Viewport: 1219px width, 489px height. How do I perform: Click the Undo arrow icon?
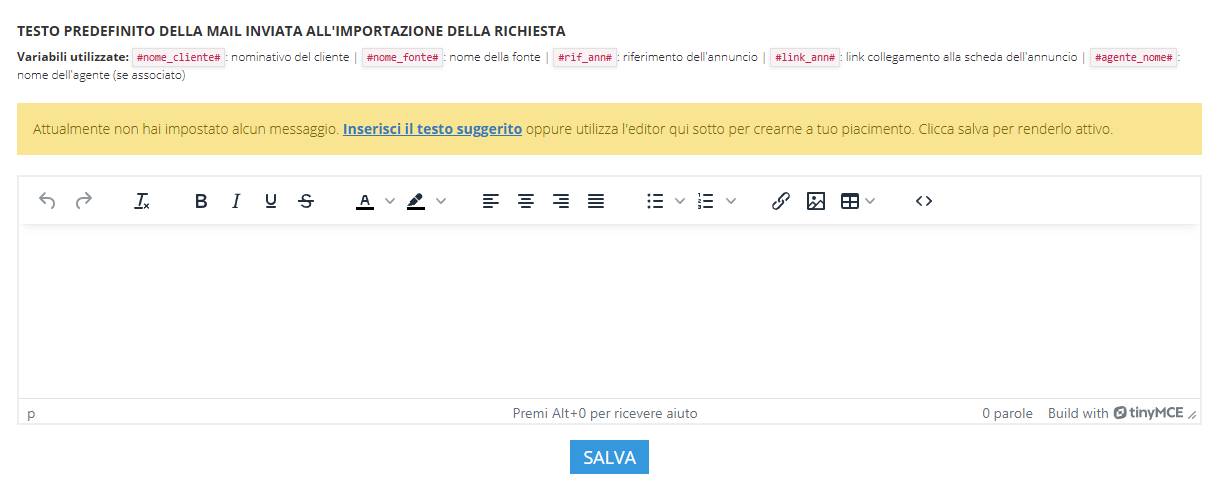pyautogui.click(x=47, y=201)
